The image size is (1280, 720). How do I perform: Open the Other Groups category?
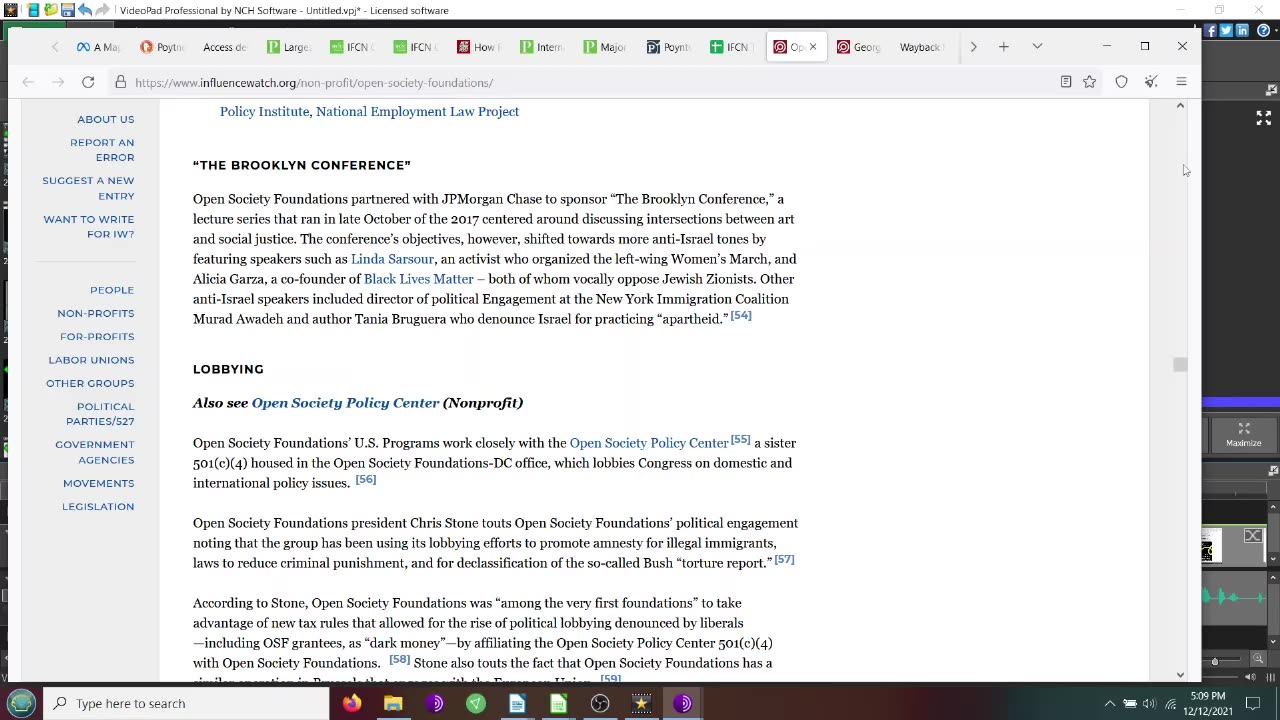click(x=90, y=383)
